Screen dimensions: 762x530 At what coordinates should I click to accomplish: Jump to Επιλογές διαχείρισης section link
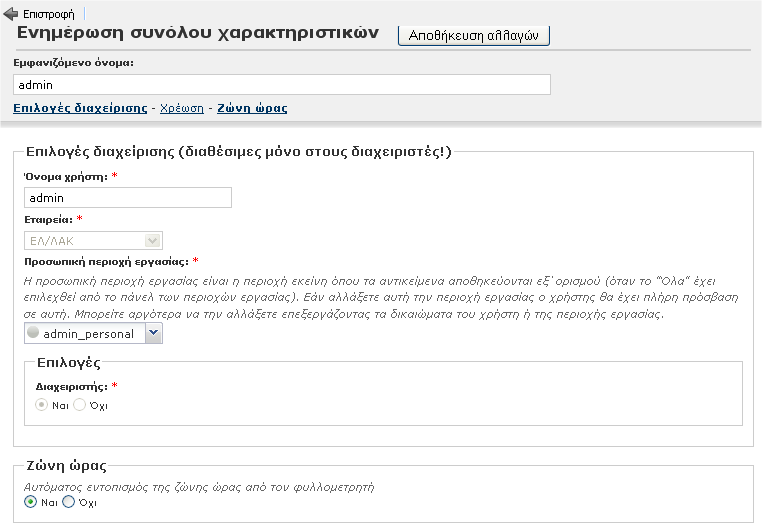point(80,107)
